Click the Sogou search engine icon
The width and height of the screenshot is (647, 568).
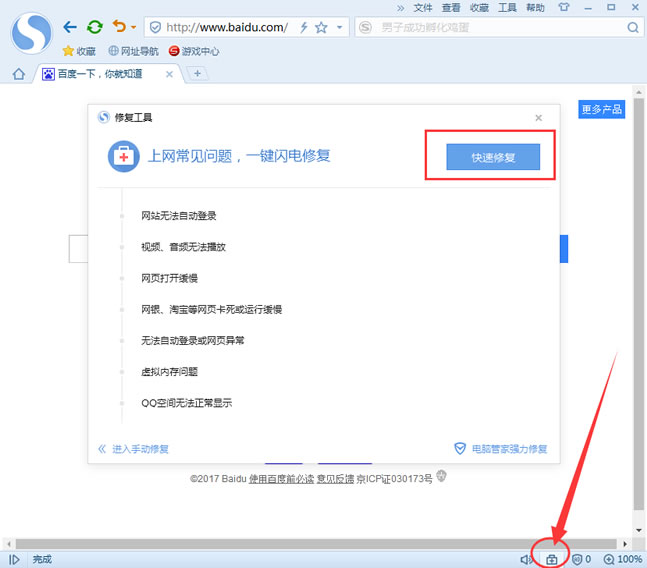pos(365,28)
